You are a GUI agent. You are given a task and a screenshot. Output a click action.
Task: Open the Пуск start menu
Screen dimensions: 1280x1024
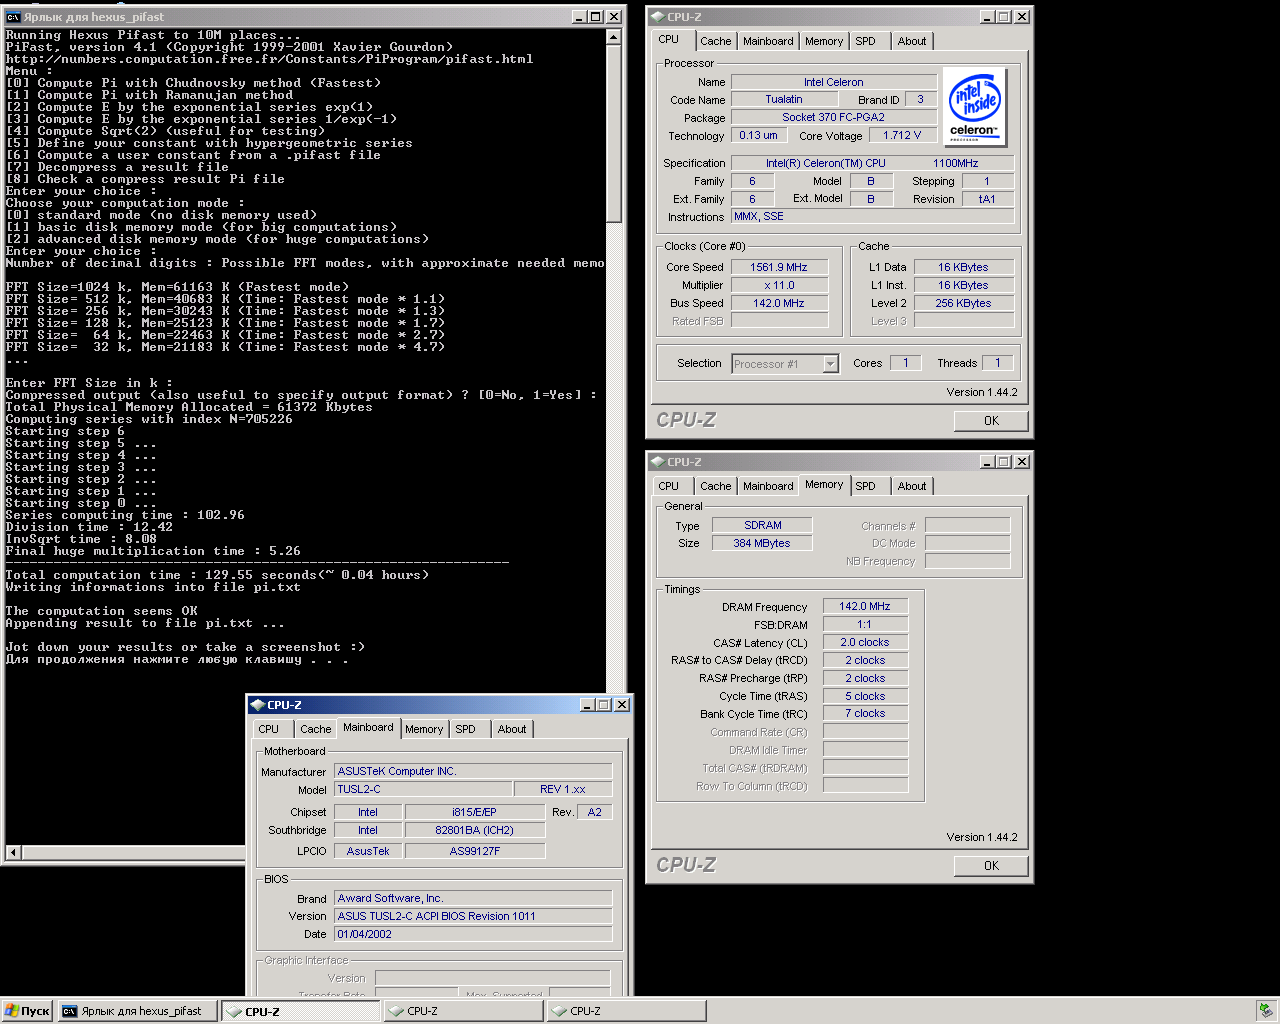(27, 1011)
